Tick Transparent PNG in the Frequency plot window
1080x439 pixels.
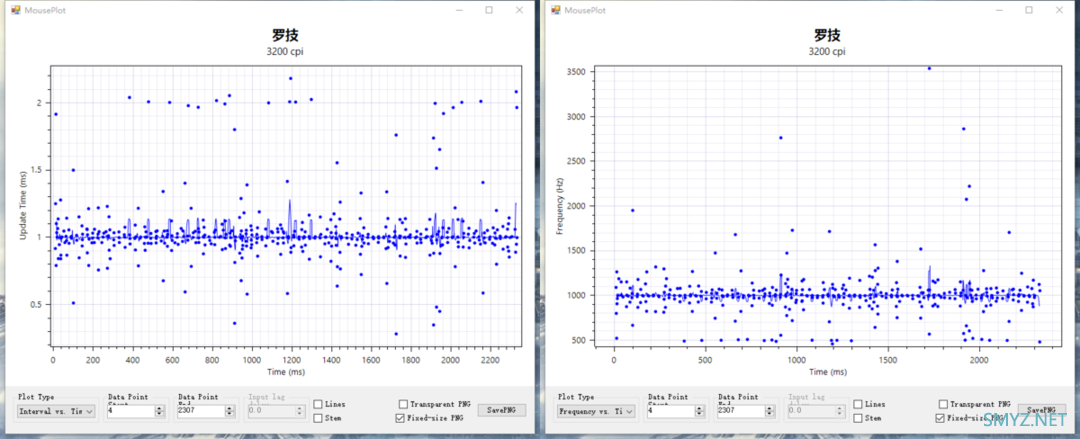(x=943, y=405)
